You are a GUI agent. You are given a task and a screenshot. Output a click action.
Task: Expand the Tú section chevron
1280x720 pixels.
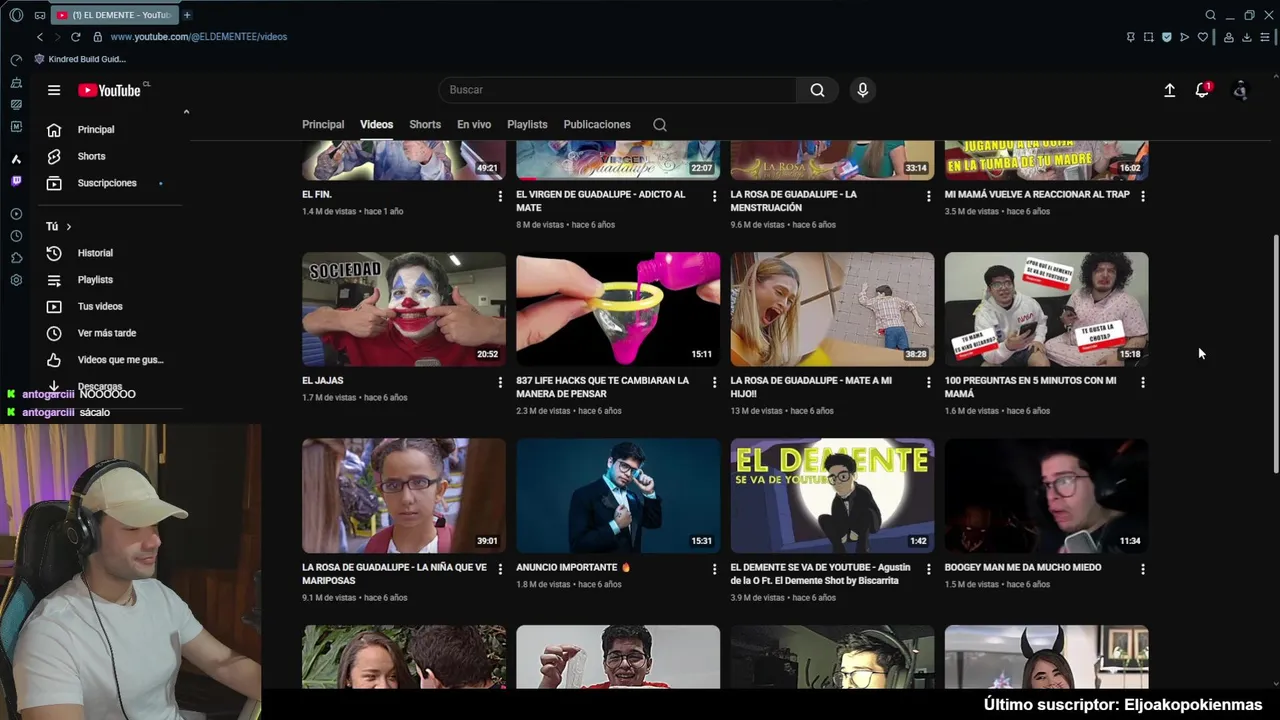click(x=68, y=227)
